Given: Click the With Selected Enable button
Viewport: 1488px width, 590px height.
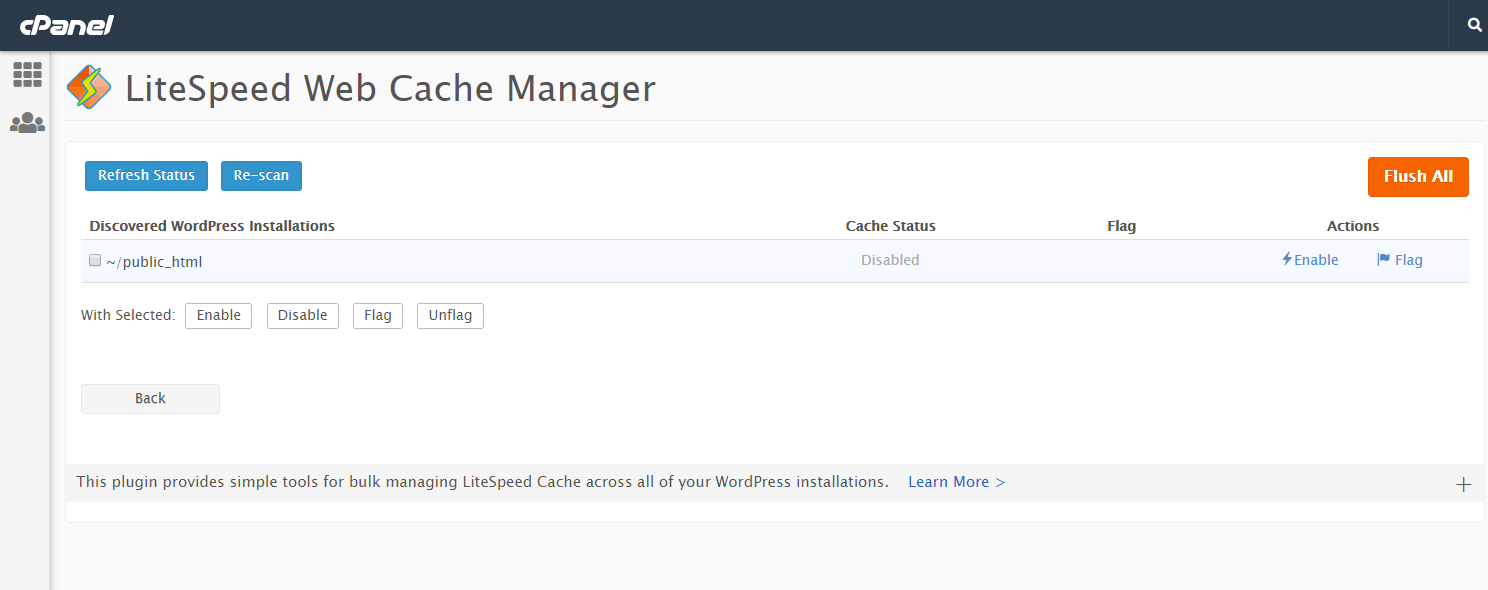Looking at the screenshot, I should pos(218,315).
